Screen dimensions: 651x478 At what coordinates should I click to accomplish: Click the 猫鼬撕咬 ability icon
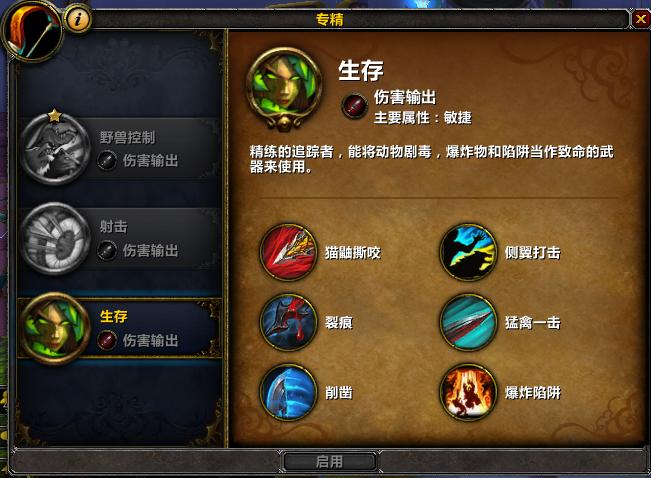[x=289, y=252]
